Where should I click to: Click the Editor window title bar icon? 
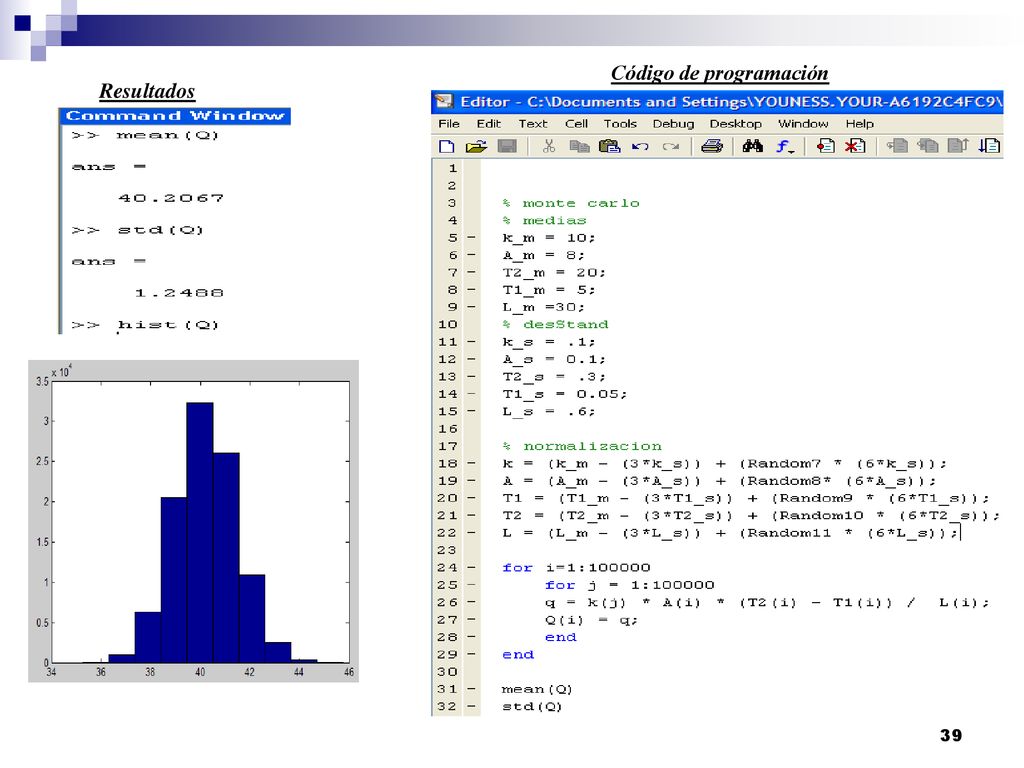point(444,101)
